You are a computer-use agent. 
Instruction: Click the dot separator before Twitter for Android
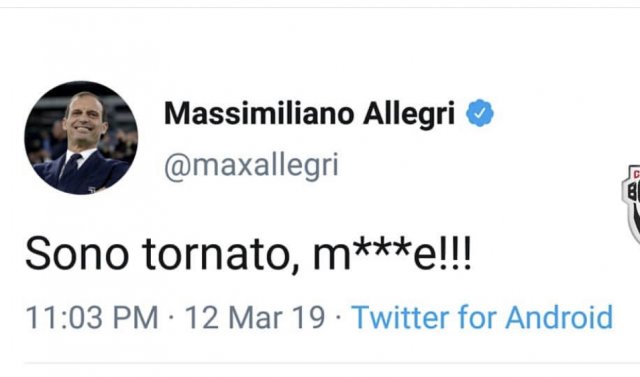click(338, 317)
